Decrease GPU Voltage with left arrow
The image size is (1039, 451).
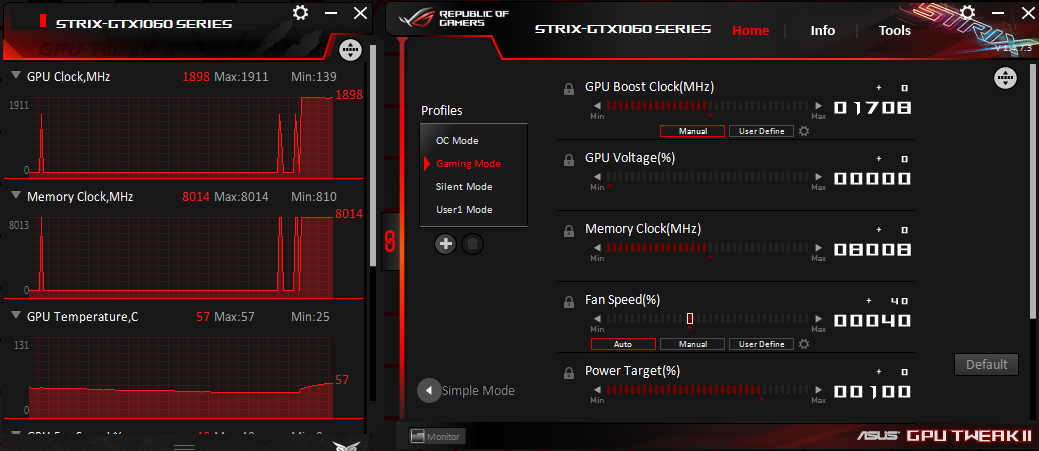[x=597, y=177]
